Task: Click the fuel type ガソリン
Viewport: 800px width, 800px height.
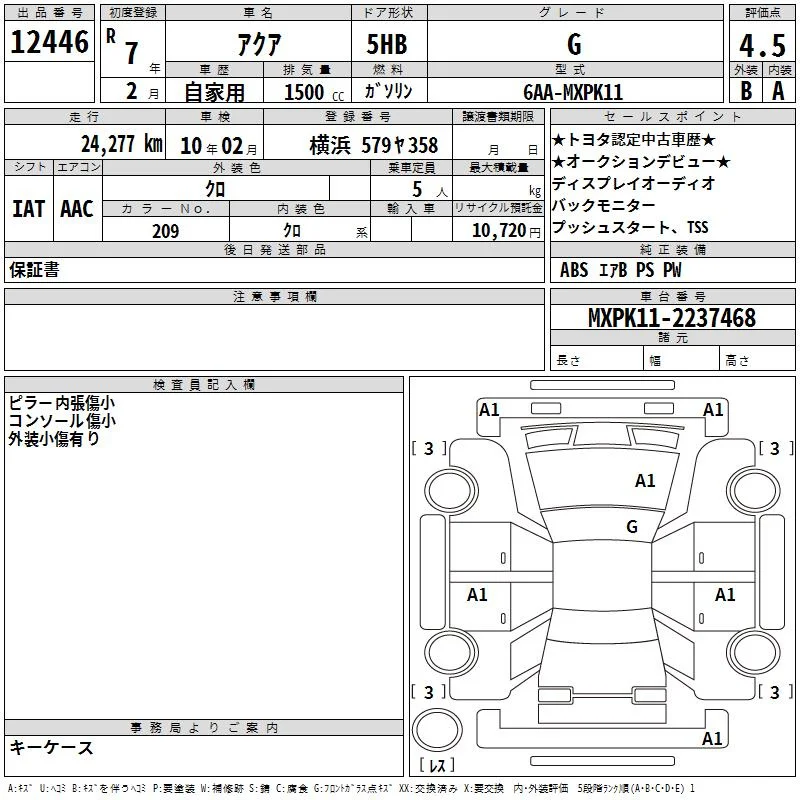Action: click(388, 91)
